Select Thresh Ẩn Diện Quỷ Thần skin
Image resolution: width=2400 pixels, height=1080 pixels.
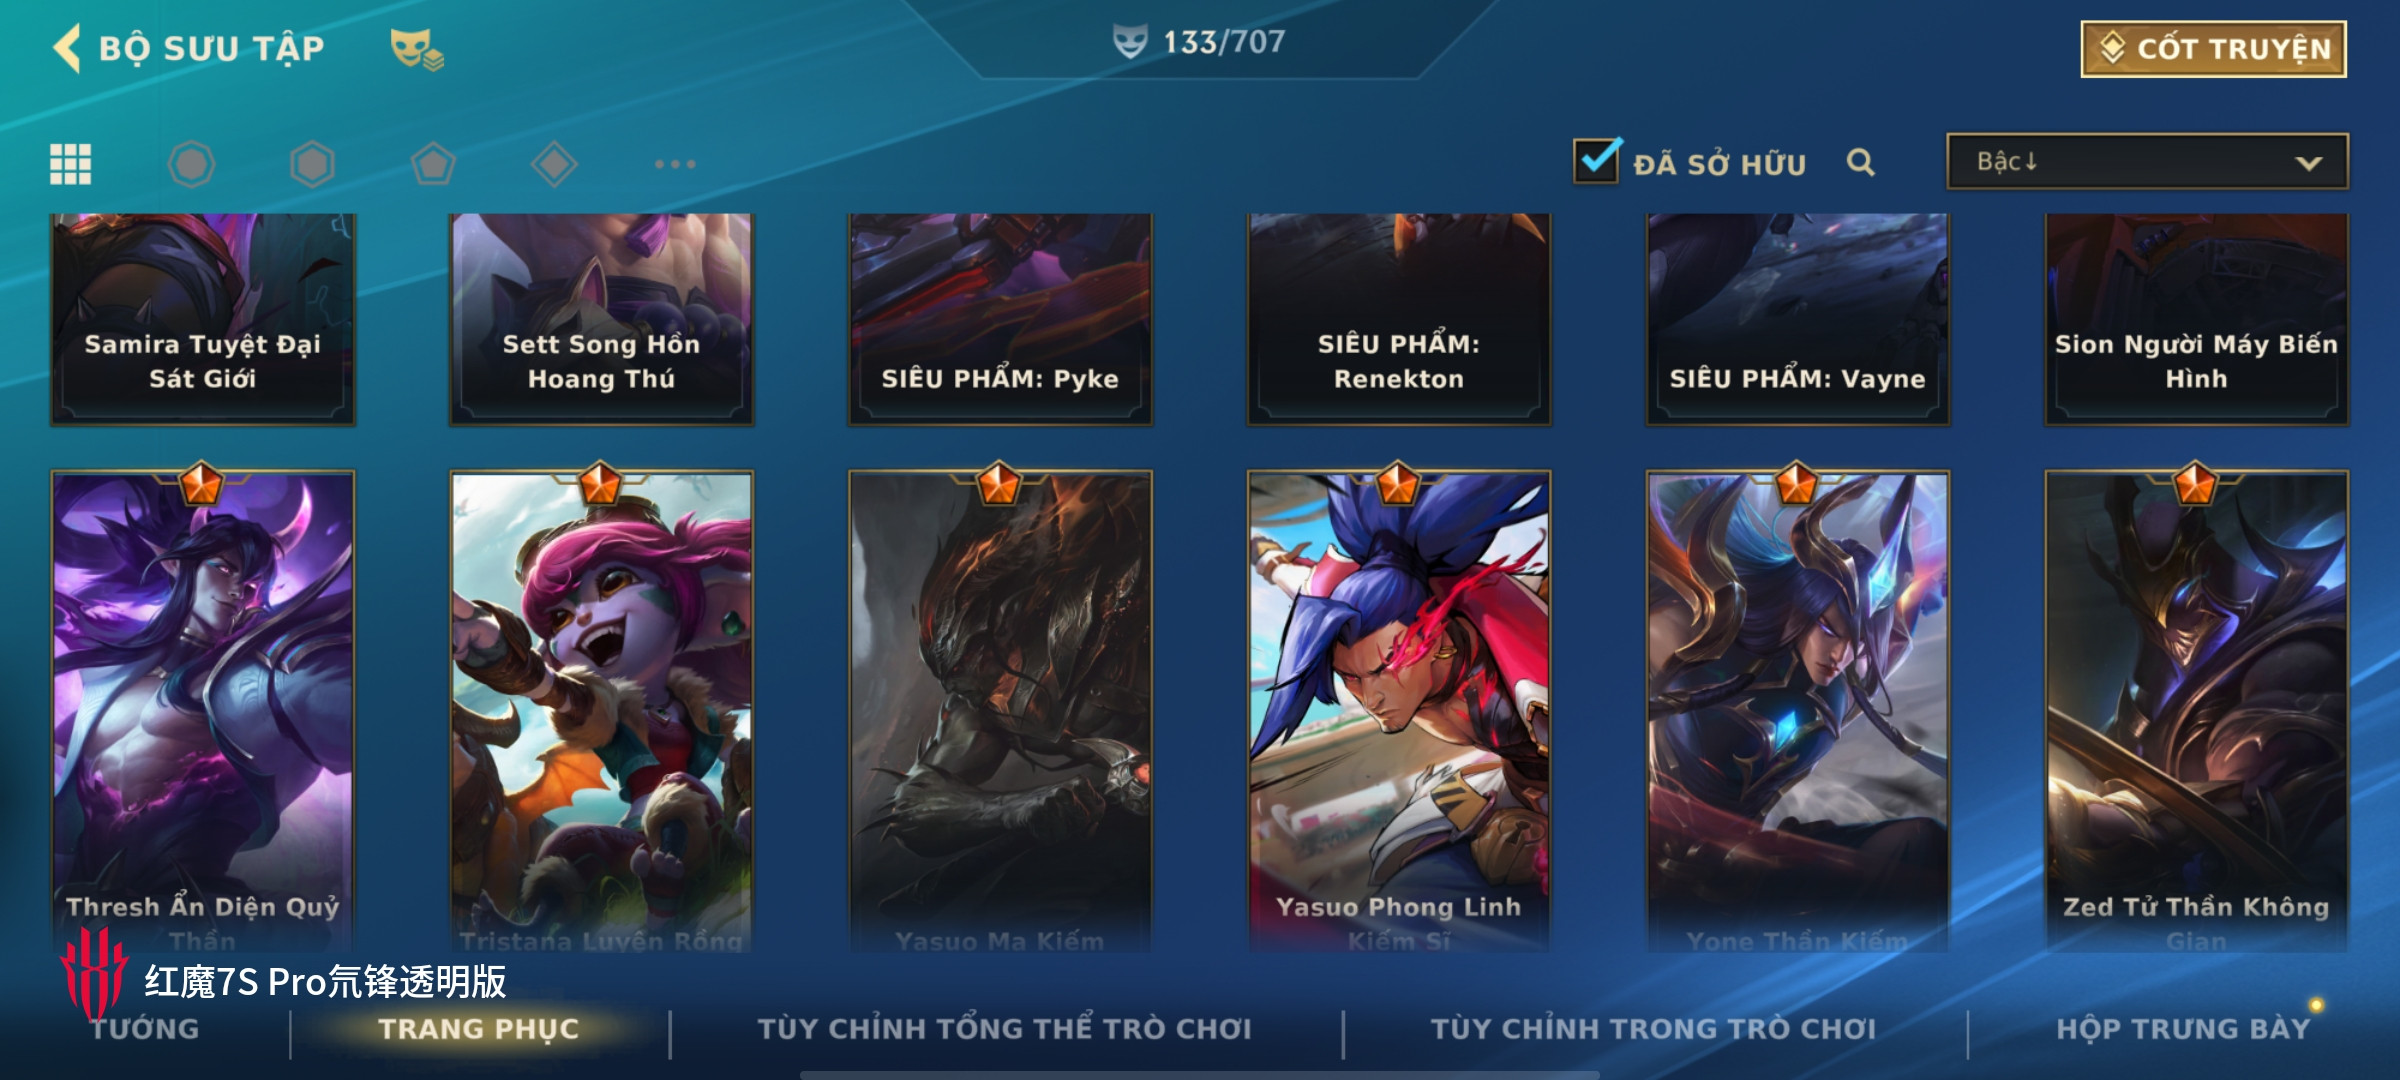pyautogui.click(x=203, y=710)
